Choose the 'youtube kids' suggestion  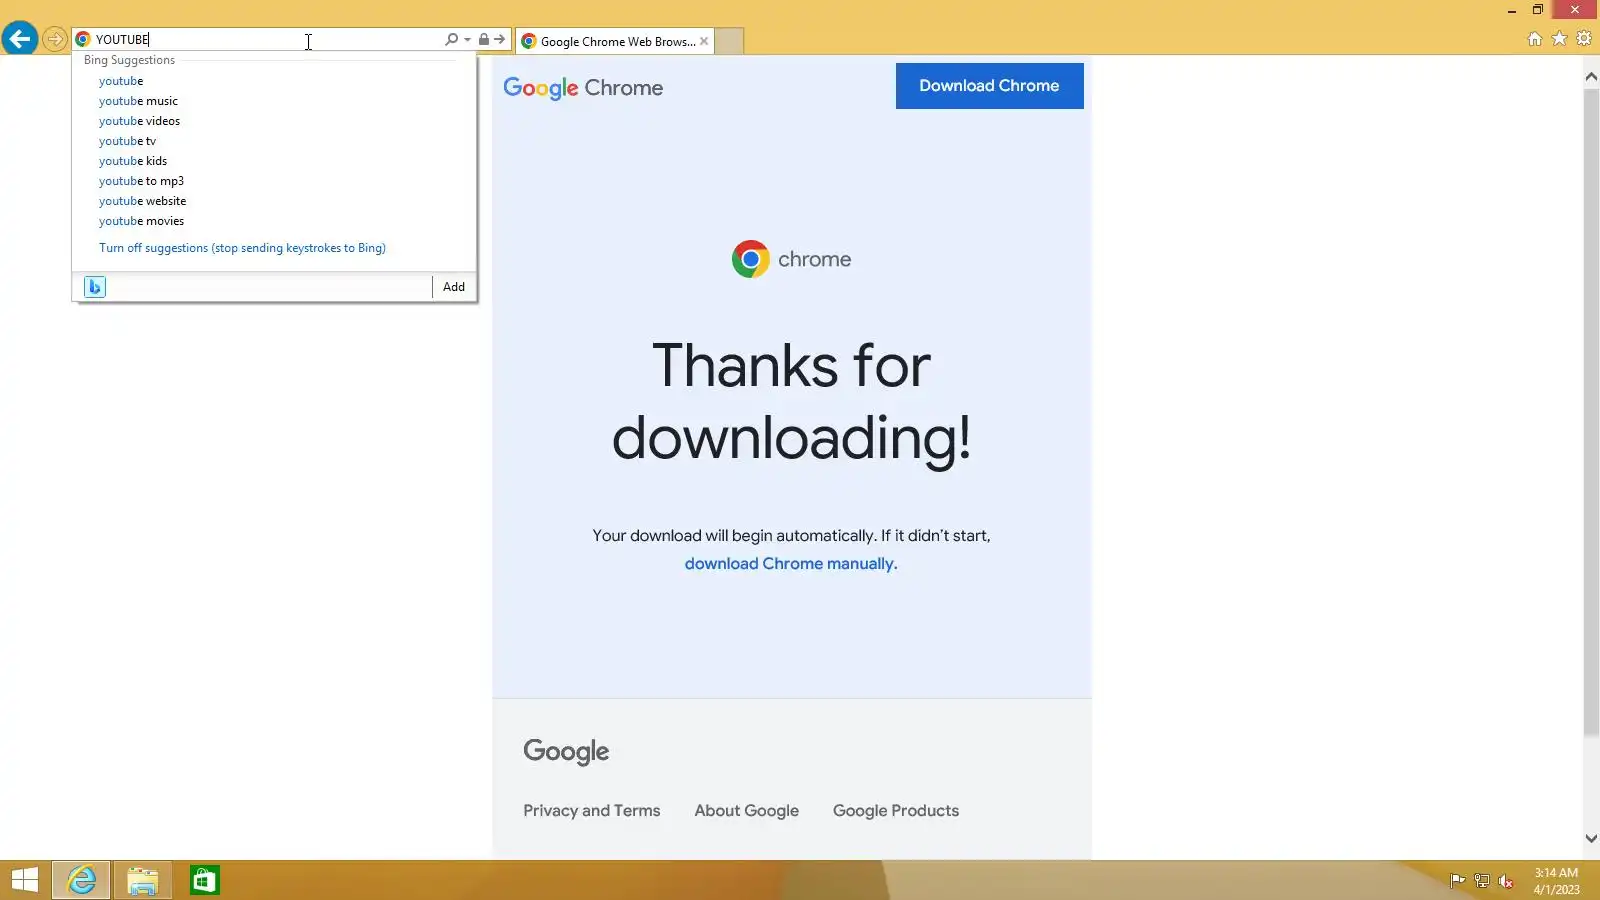point(133,161)
